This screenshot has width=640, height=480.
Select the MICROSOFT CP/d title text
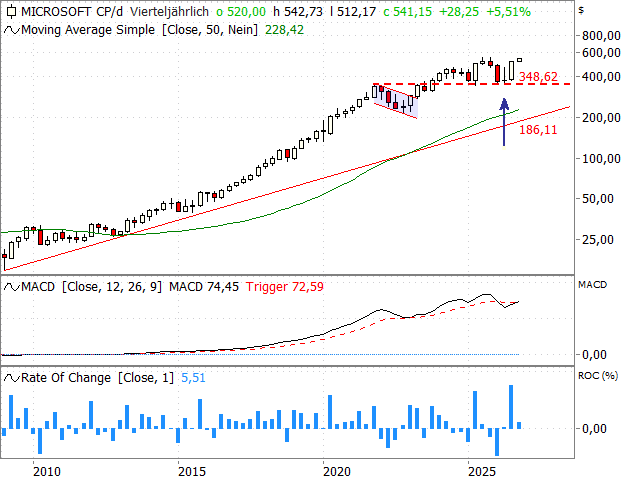(72, 11)
